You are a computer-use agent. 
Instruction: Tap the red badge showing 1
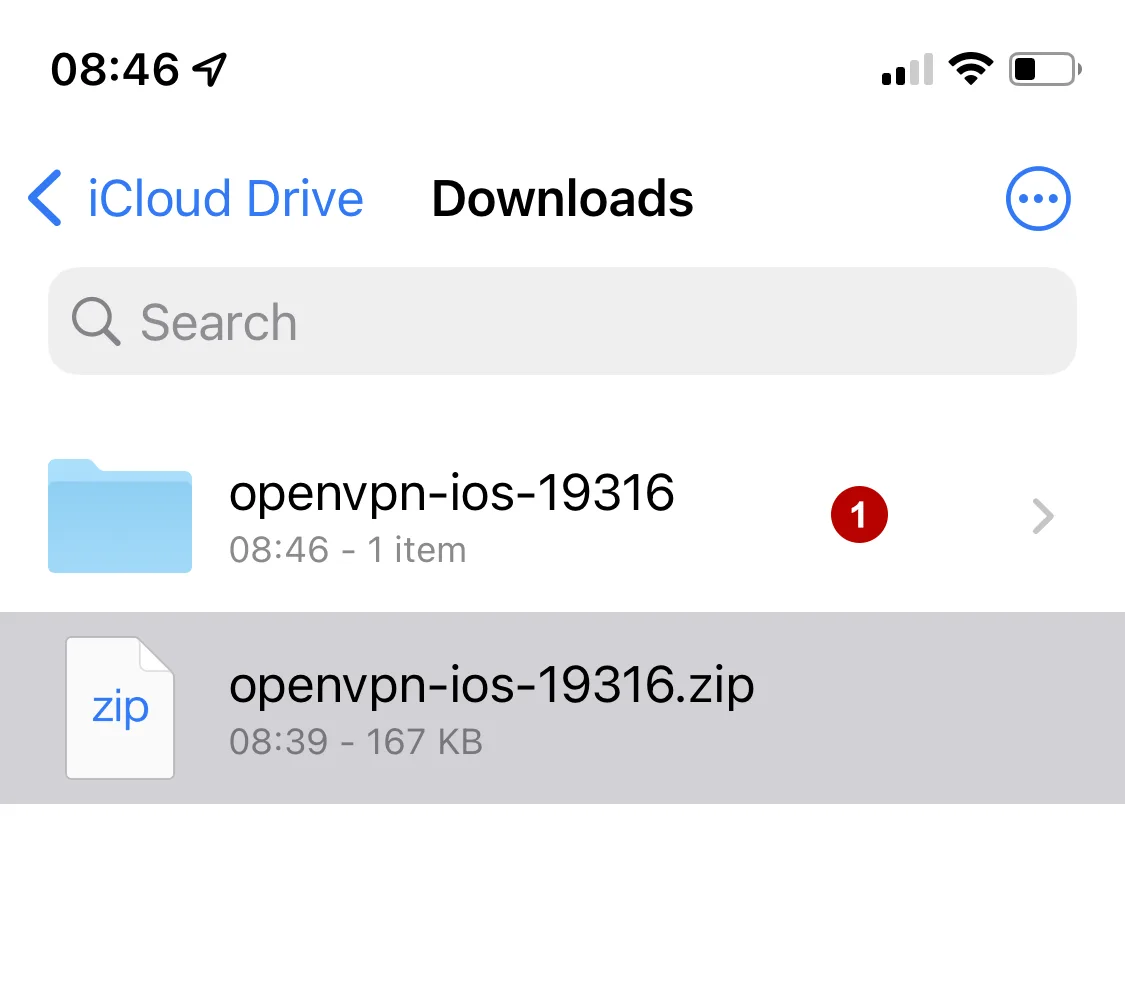859,514
